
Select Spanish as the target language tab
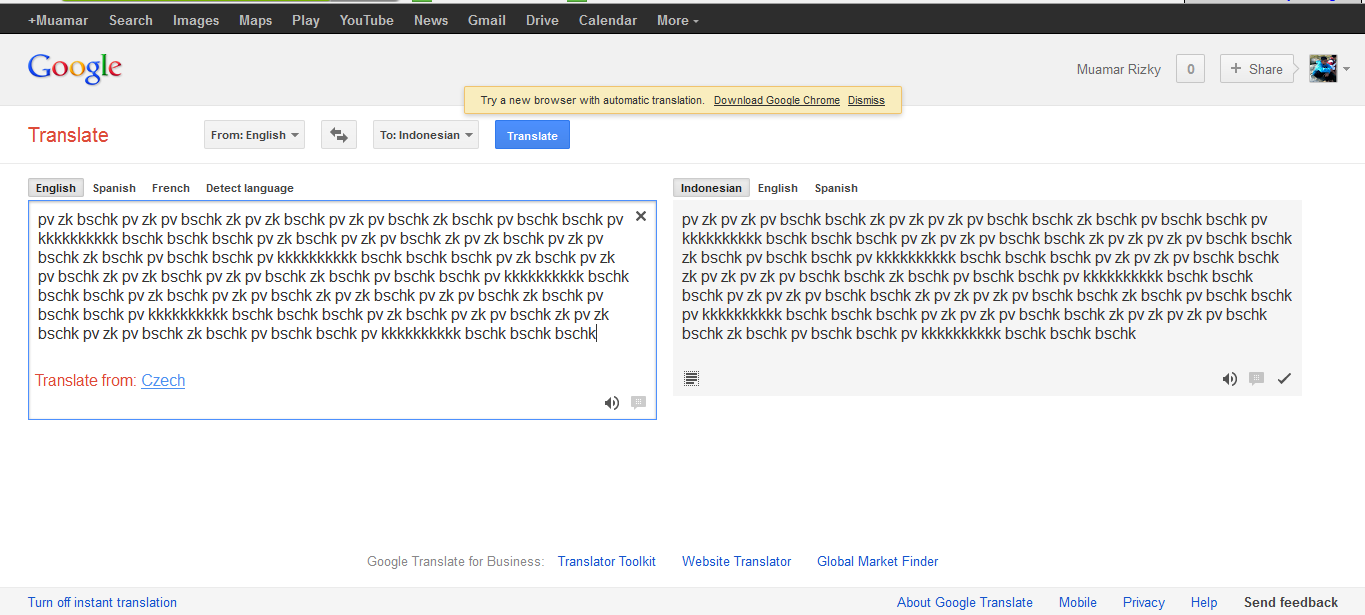pos(836,187)
